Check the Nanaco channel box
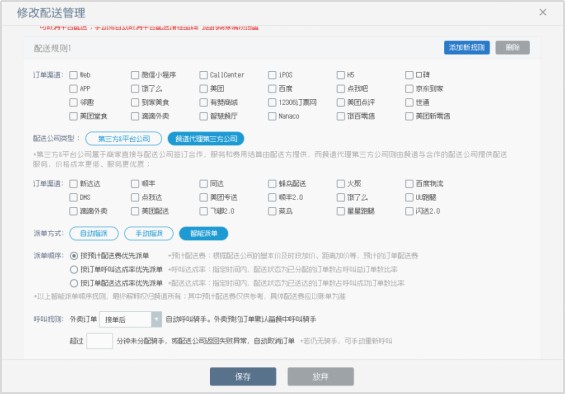 272,116
